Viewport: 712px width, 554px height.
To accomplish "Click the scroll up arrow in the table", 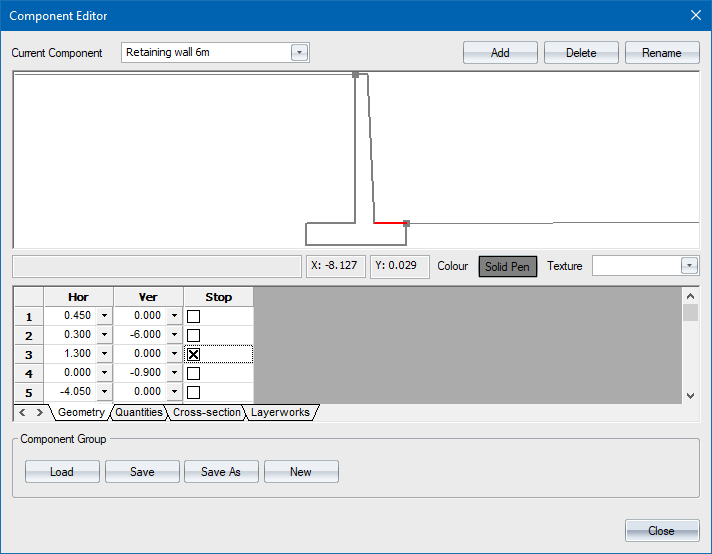I will tap(689, 296).
